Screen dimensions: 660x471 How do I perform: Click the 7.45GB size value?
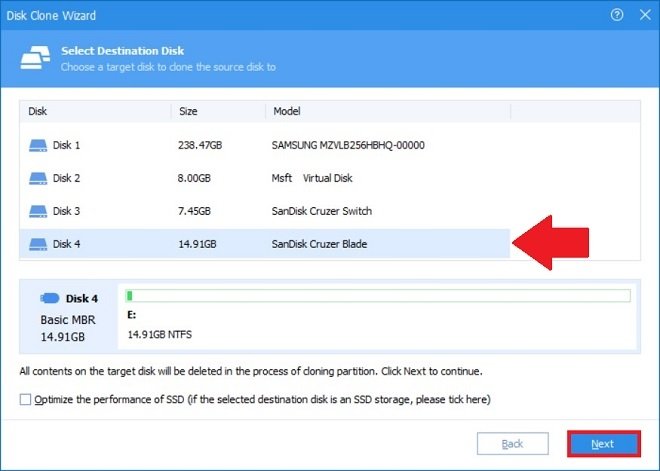[x=194, y=211]
